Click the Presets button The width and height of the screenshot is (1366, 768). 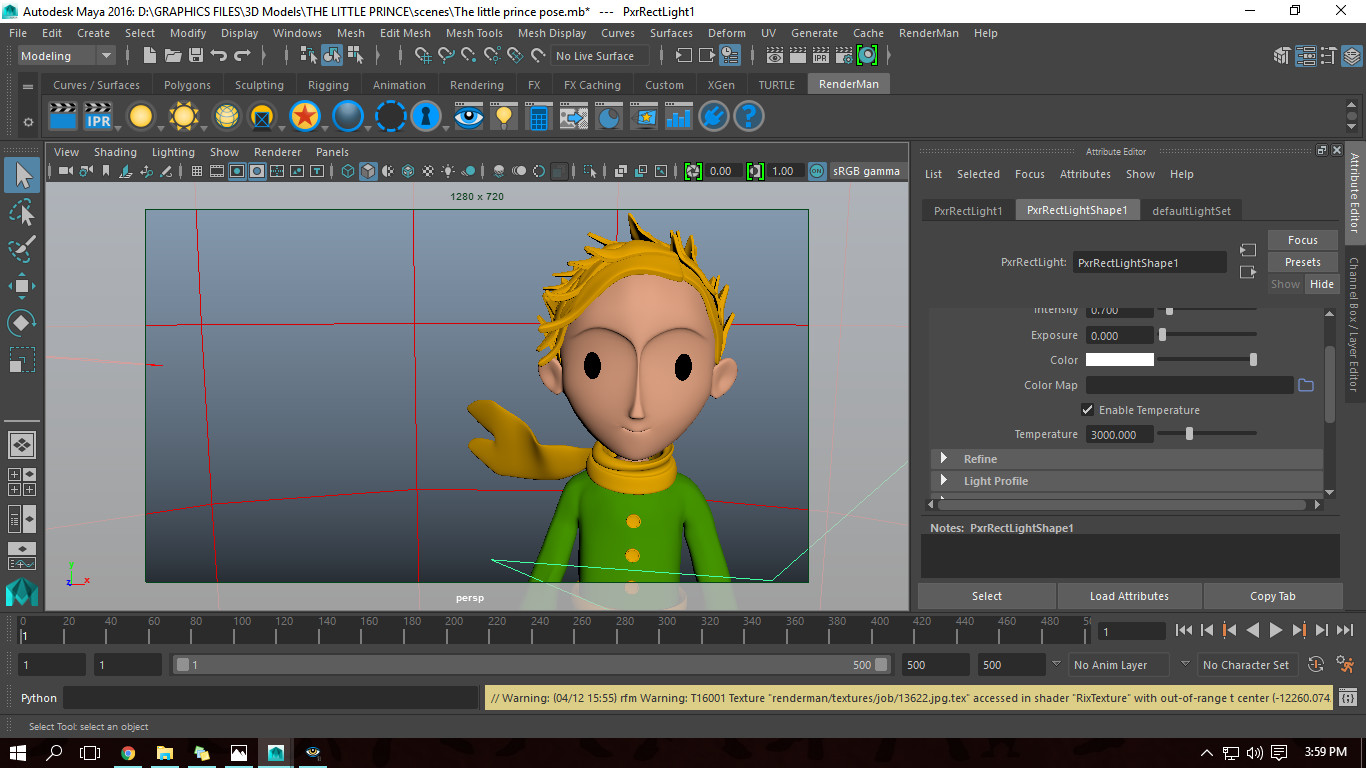[1302, 262]
